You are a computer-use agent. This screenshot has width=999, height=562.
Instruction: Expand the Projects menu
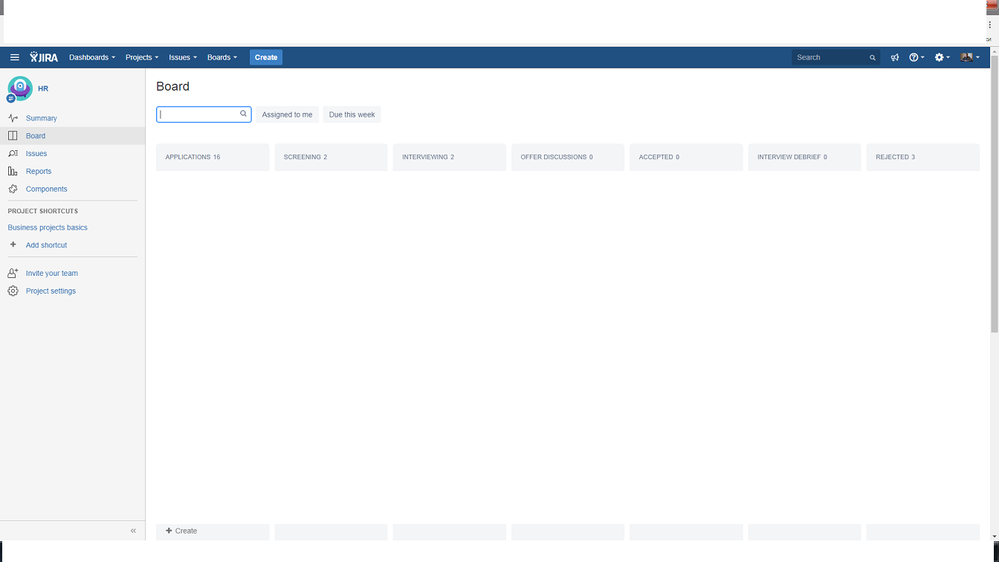click(x=141, y=57)
